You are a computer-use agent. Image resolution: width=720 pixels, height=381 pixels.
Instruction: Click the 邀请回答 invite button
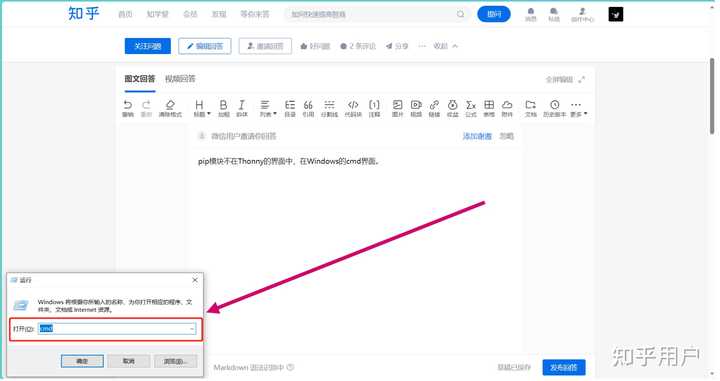(265, 46)
